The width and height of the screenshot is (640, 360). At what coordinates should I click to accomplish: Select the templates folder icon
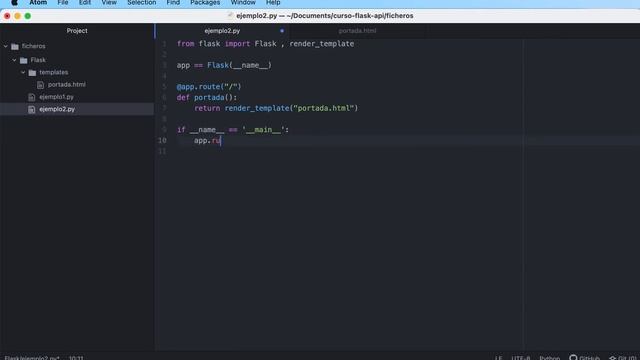coord(32,73)
